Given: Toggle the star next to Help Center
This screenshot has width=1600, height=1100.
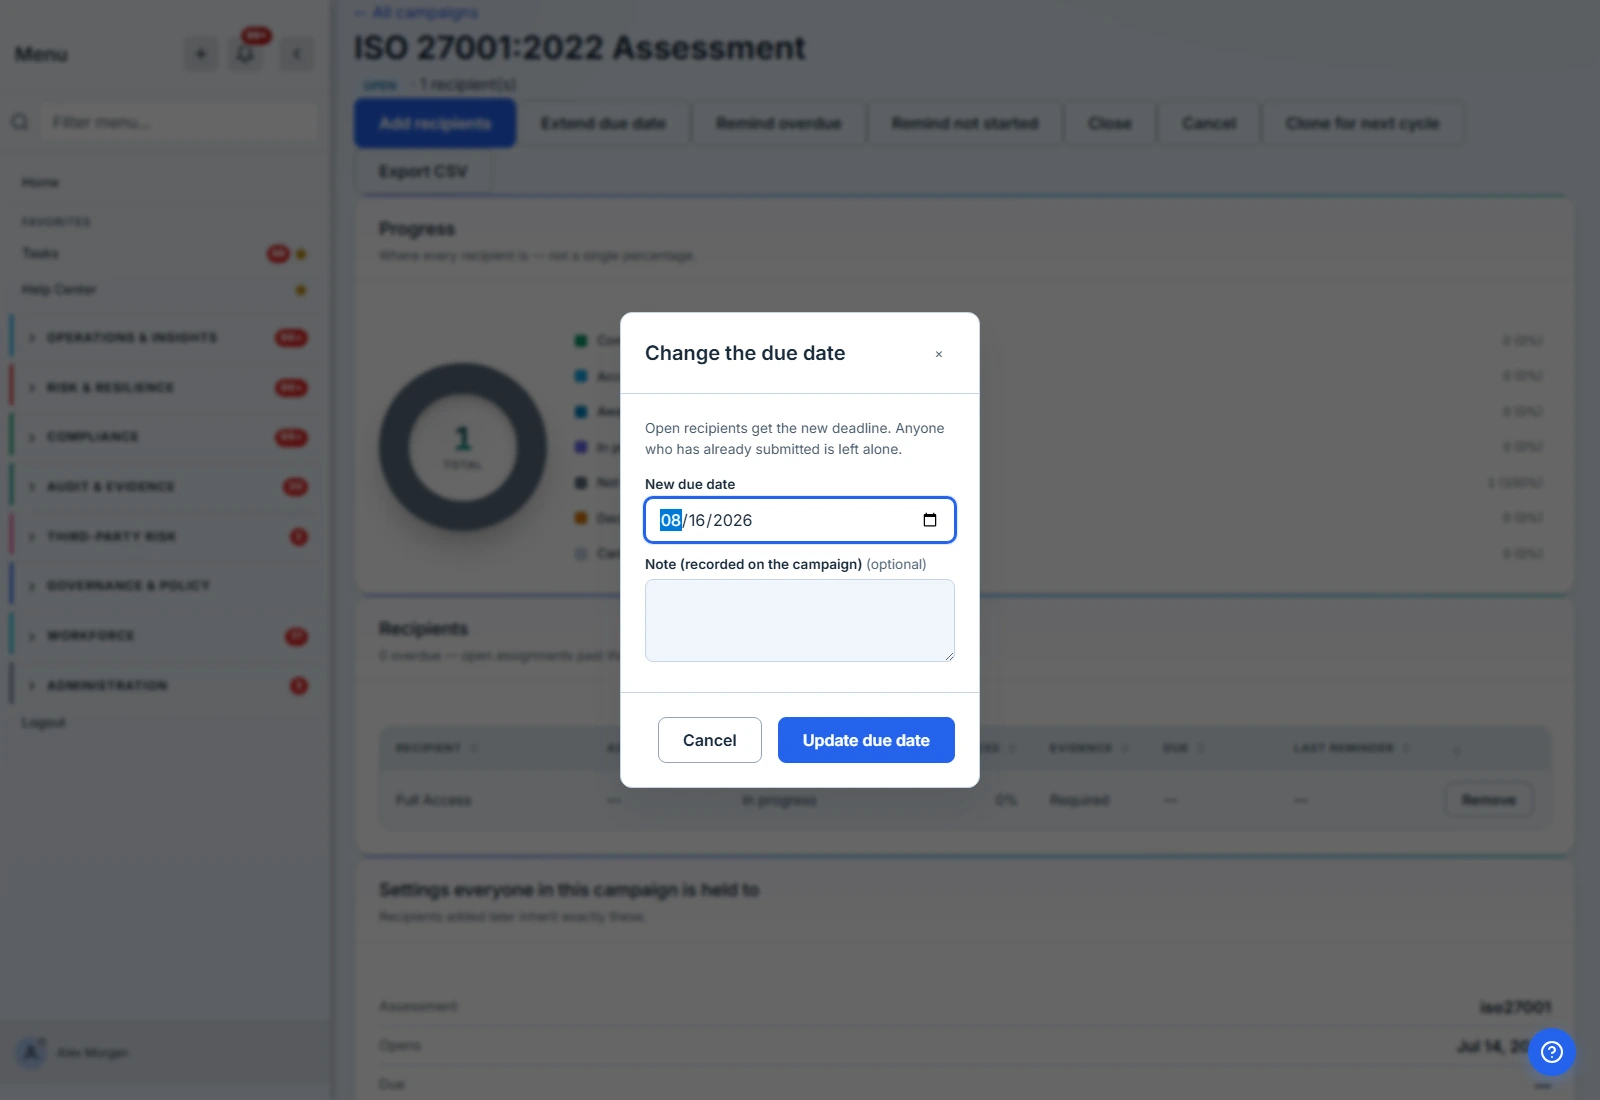Looking at the screenshot, I should click(301, 290).
